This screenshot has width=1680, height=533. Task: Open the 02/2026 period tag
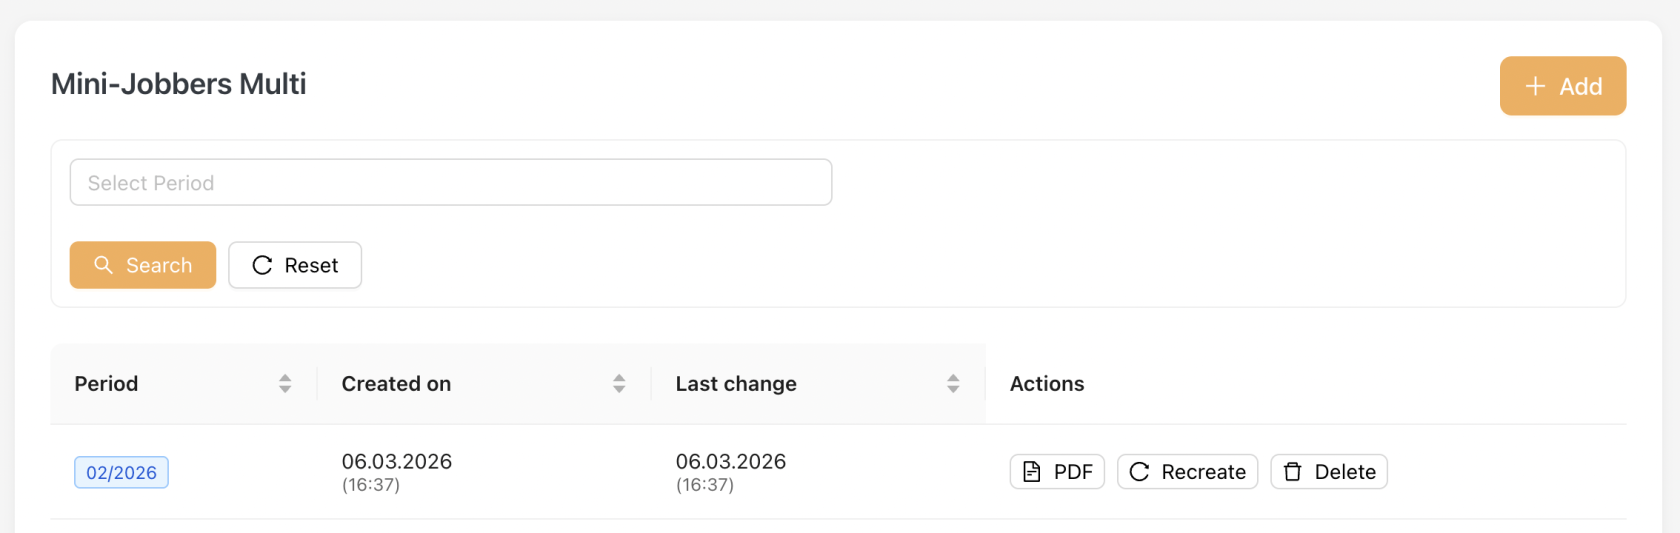(x=121, y=472)
